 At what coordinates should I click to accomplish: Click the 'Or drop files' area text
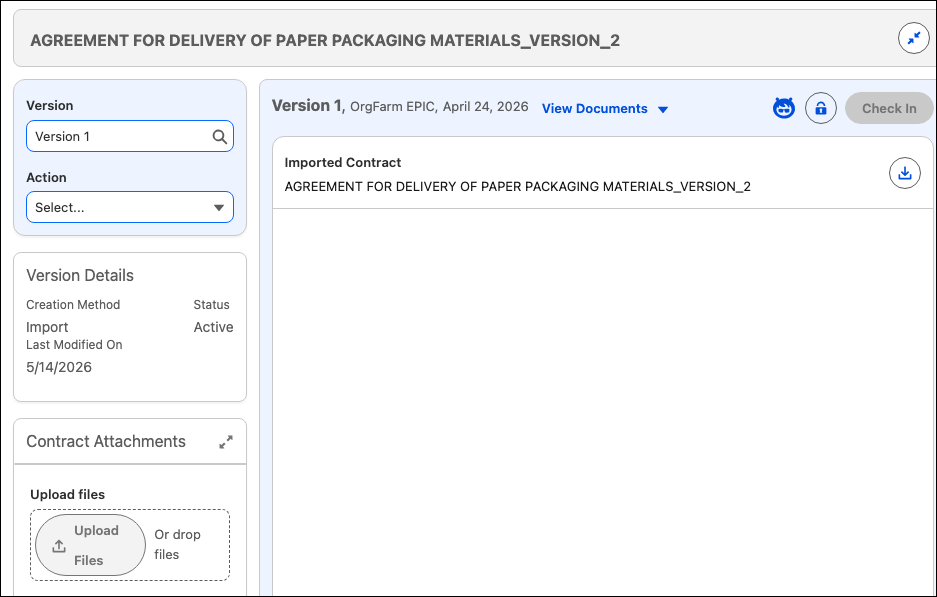(x=177, y=544)
